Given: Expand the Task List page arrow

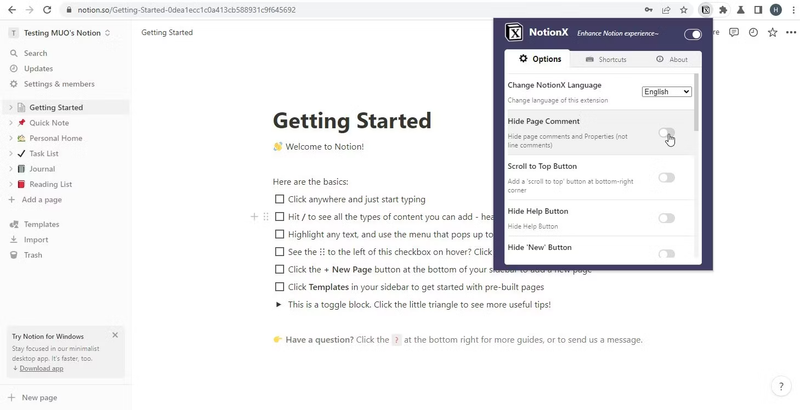Looking at the screenshot, I should point(11,153).
